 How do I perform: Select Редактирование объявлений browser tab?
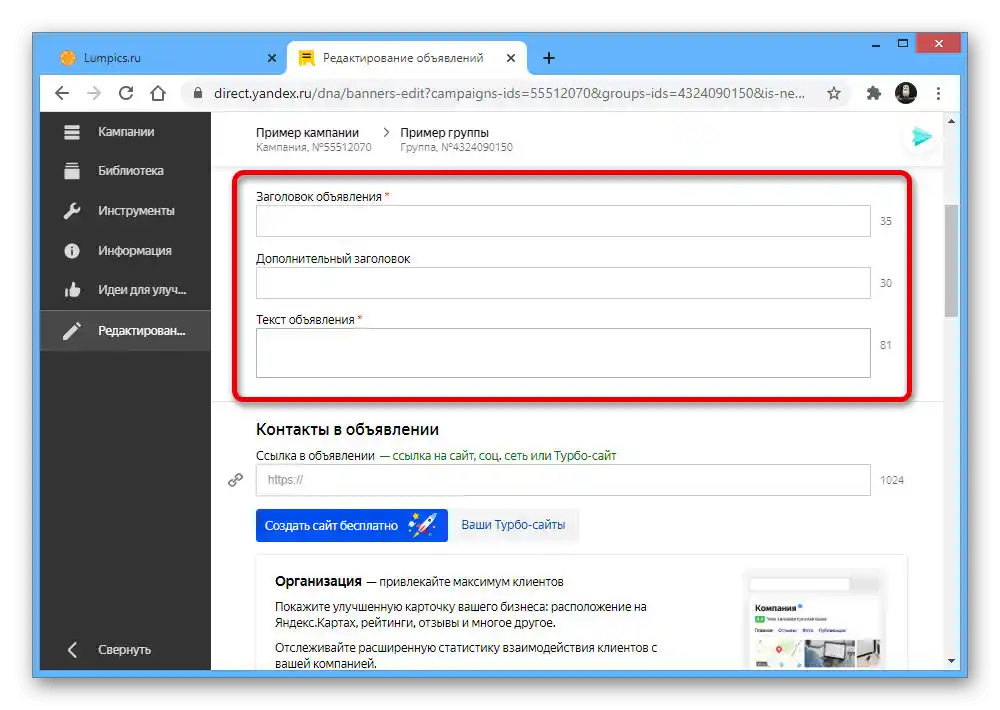[405, 58]
